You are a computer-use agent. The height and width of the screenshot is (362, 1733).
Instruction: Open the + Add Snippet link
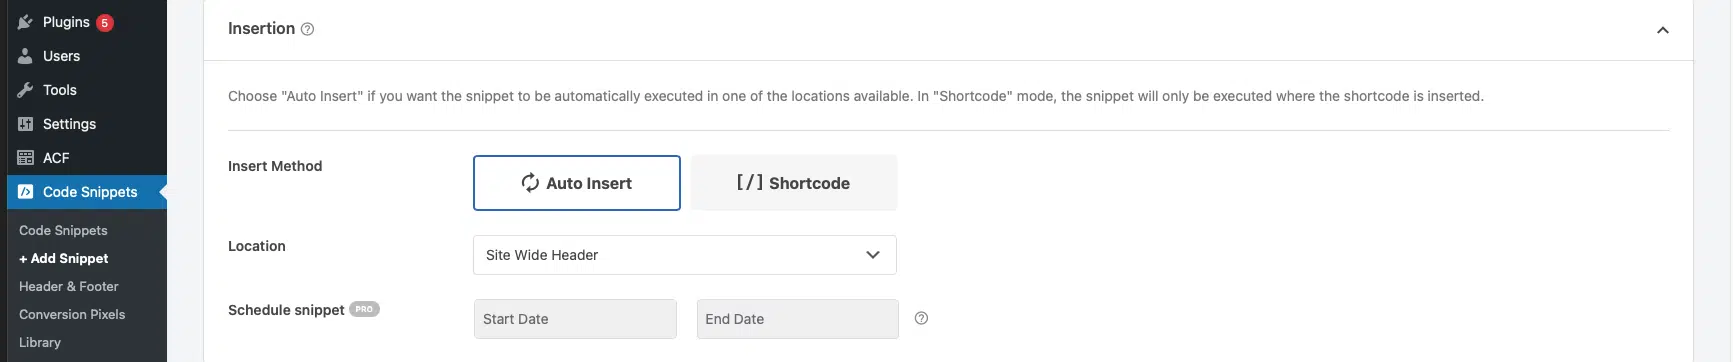64,258
